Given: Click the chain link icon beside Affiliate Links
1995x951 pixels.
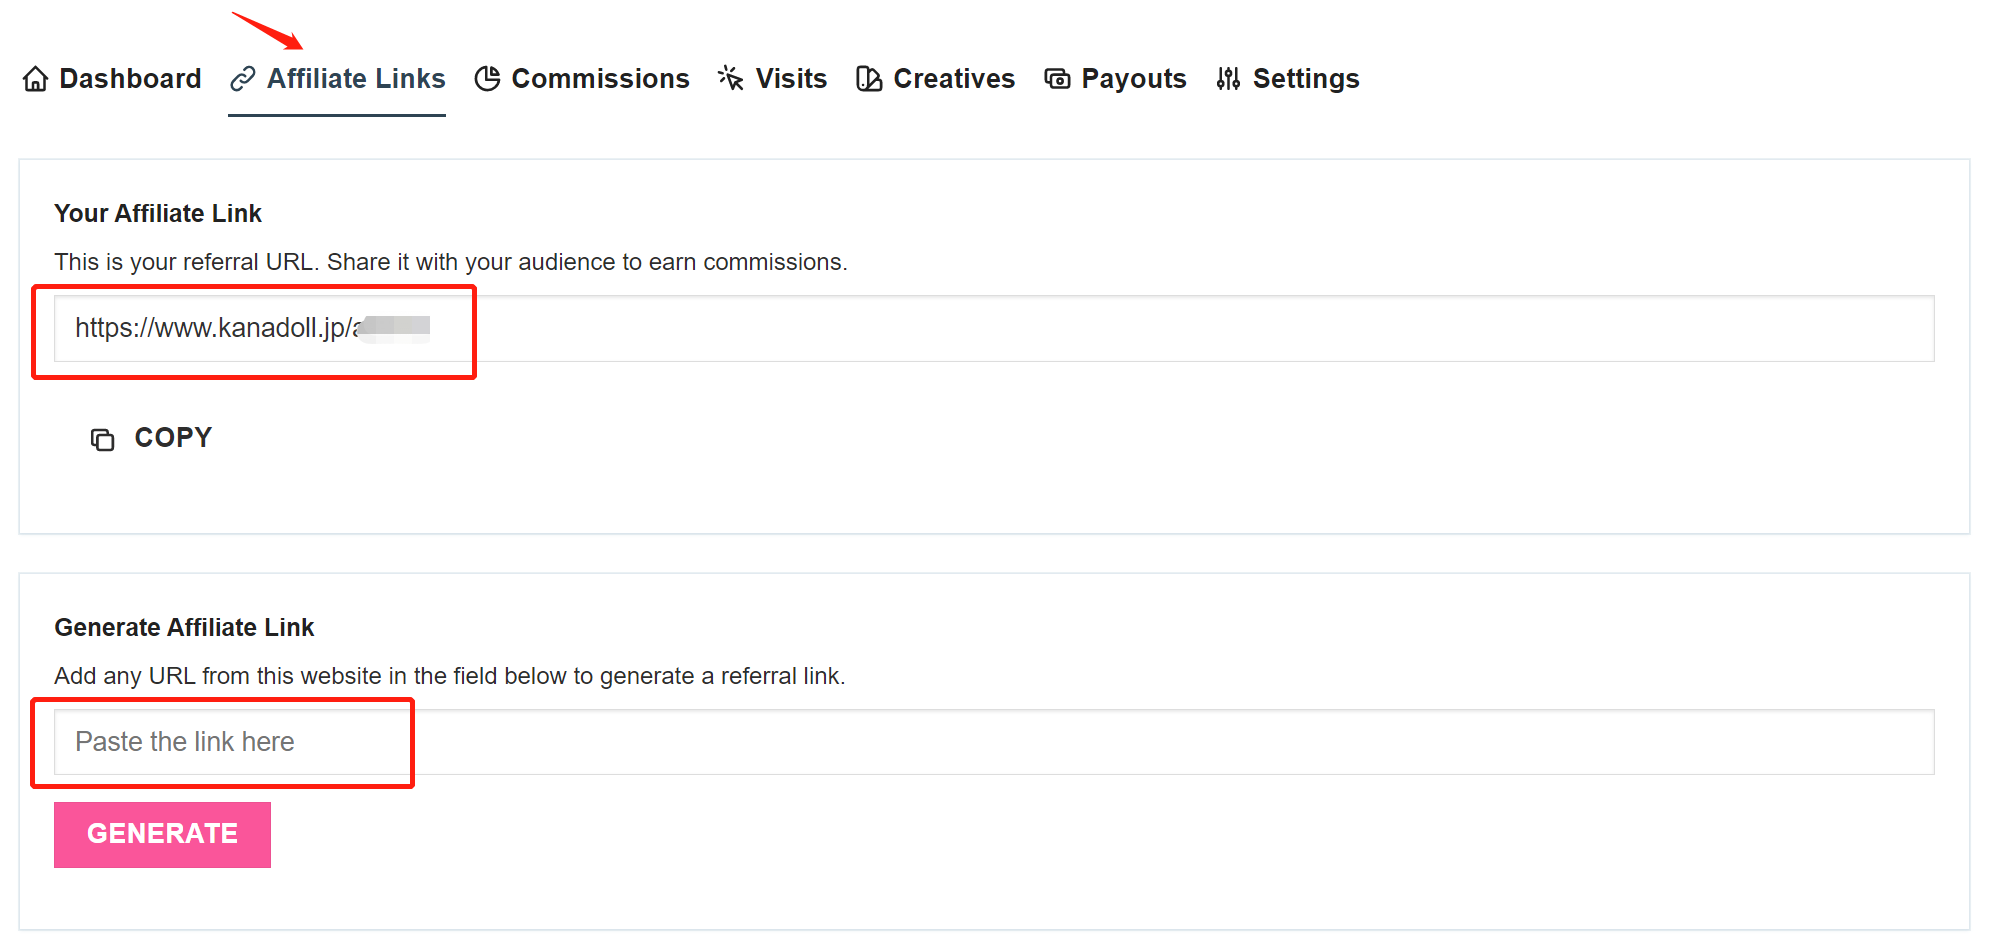Looking at the screenshot, I should click(x=242, y=79).
